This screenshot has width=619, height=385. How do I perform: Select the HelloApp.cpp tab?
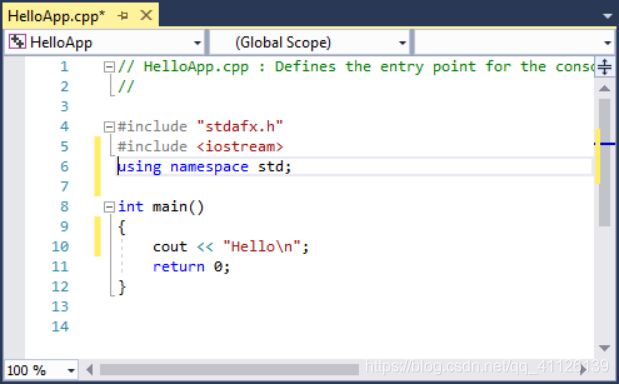(x=56, y=16)
